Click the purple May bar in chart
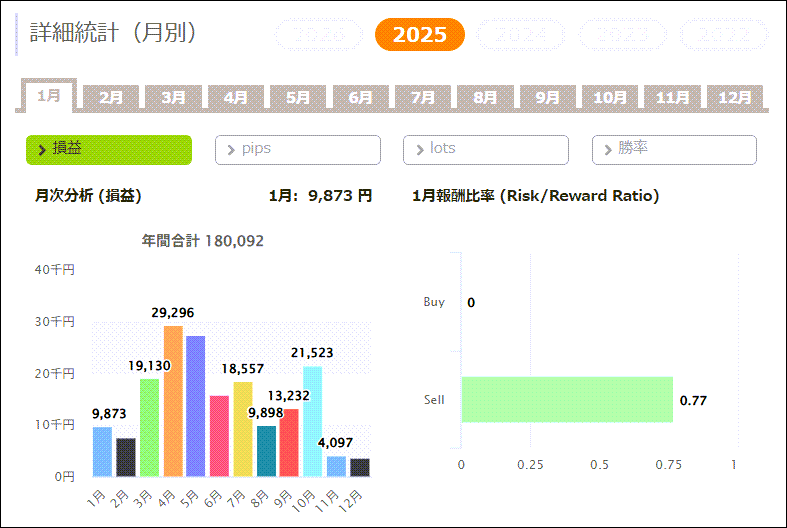The height and width of the screenshot is (528, 787). [196, 406]
